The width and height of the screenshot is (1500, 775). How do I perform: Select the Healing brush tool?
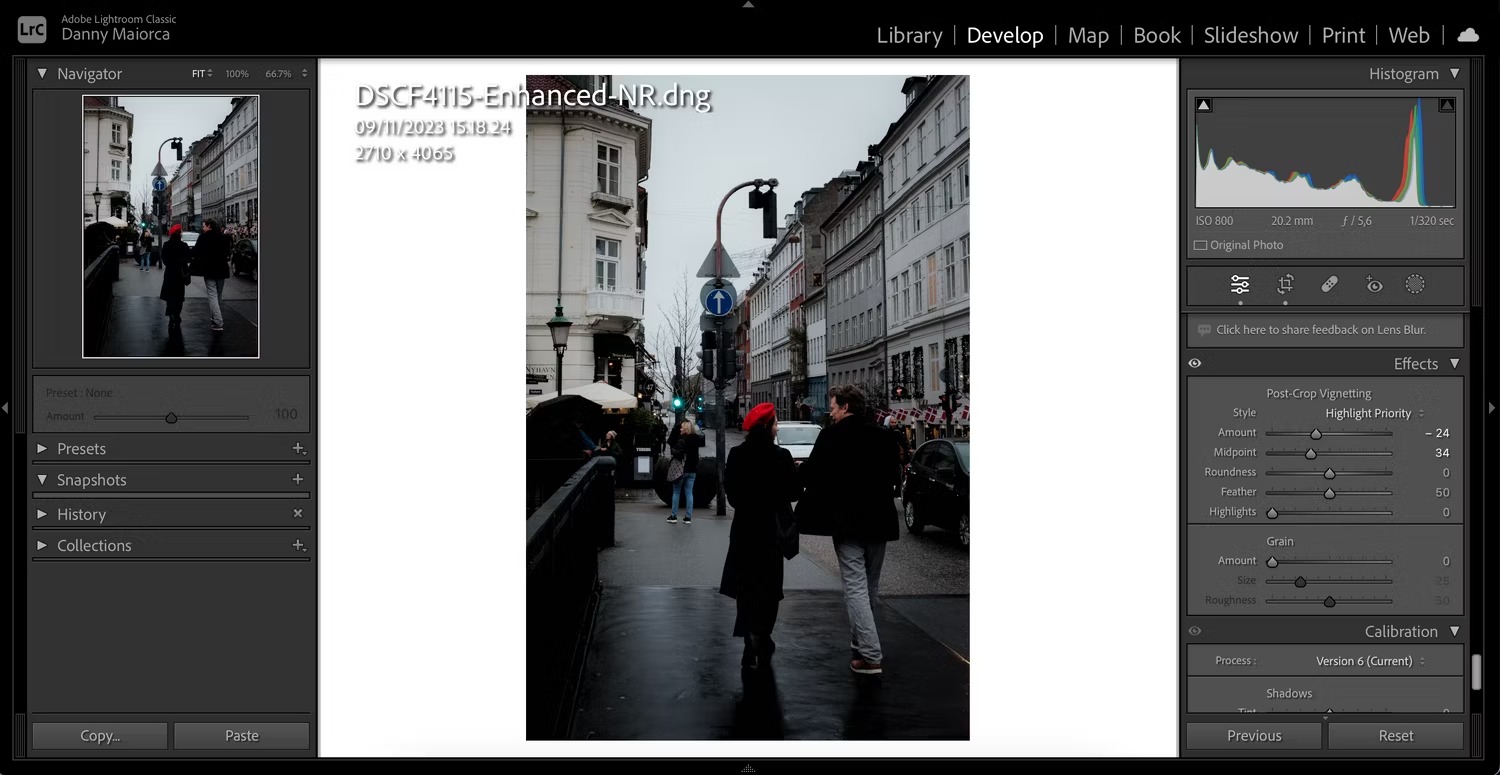point(1329,285)
